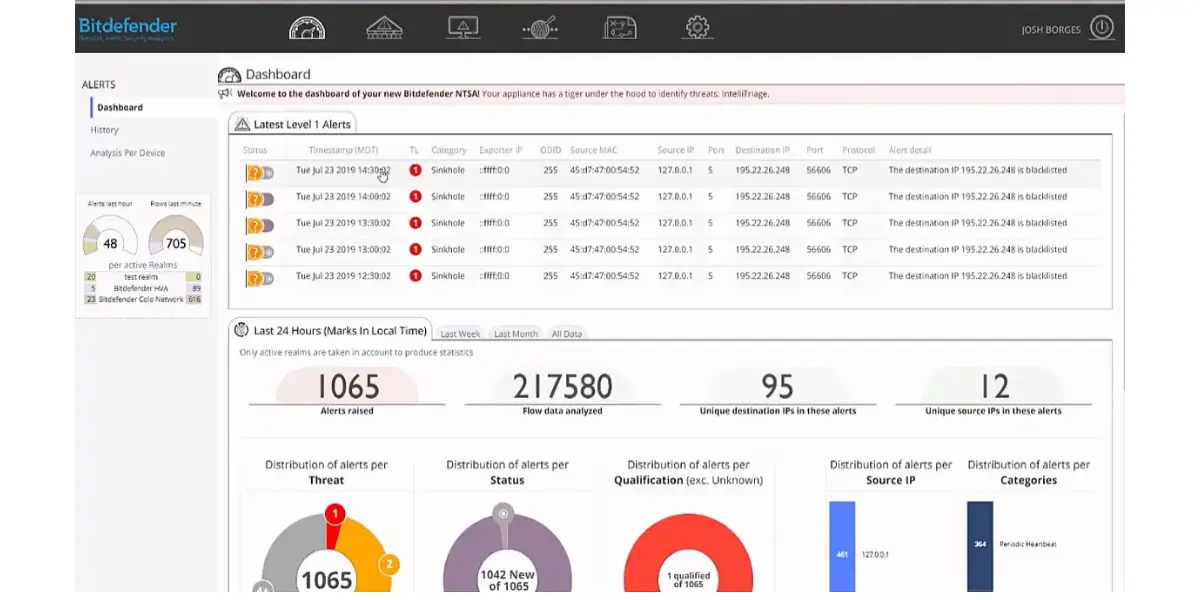The image size is (1200, 600).
Task: Toggle status switch for the 14:30:02 alert
Action: click(x=260, y=173)
